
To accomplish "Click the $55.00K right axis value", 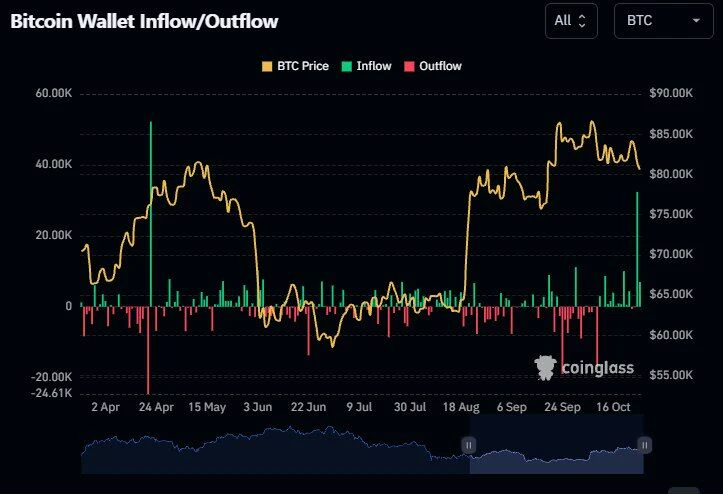I will 671,375.
